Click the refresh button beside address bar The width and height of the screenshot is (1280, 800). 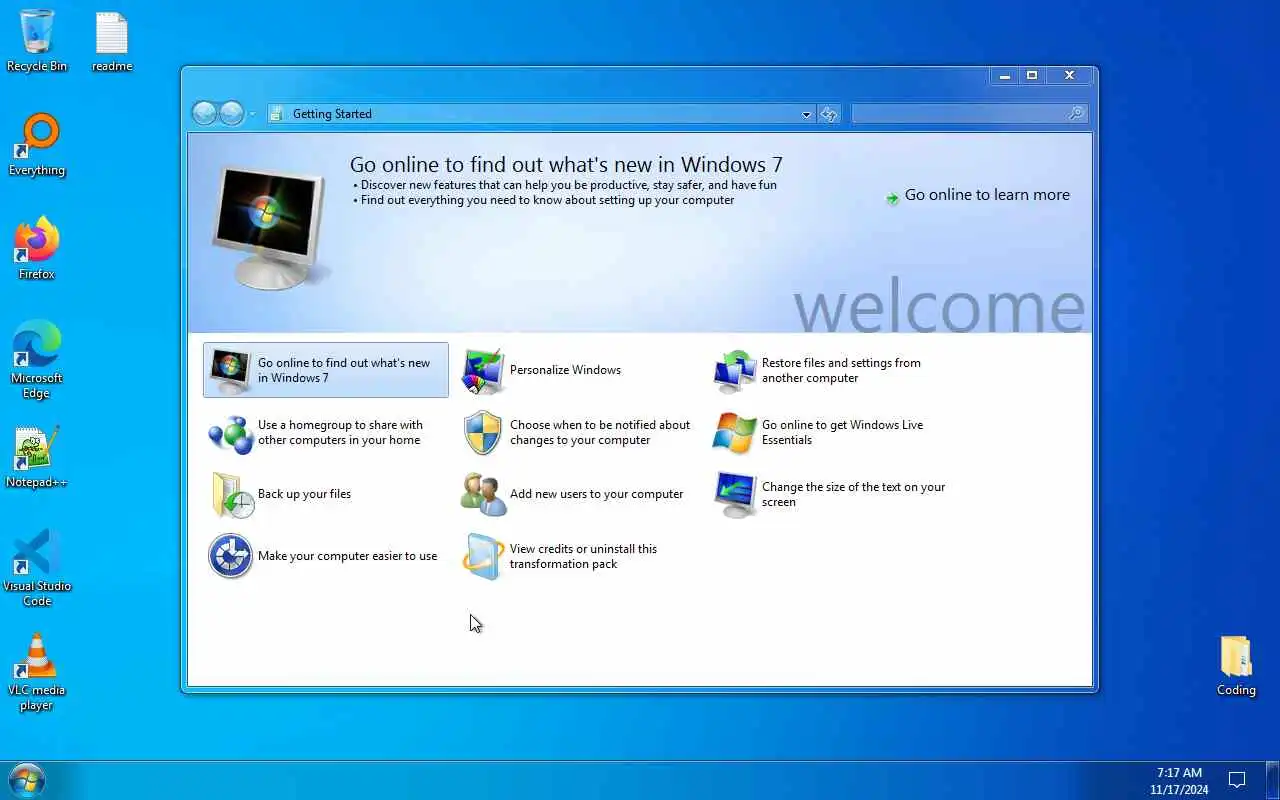point(828,114)
